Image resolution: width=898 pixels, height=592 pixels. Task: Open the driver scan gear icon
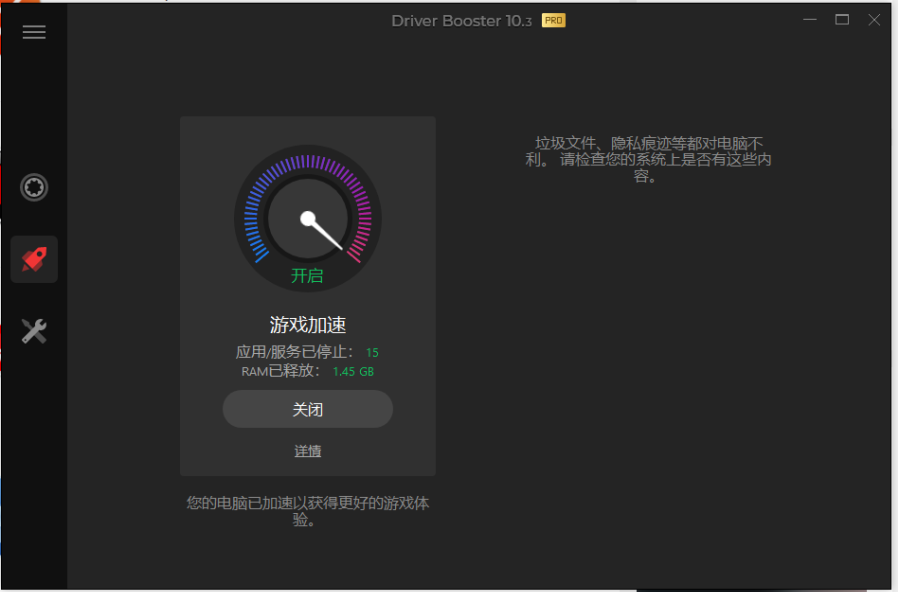click(34, 187)
